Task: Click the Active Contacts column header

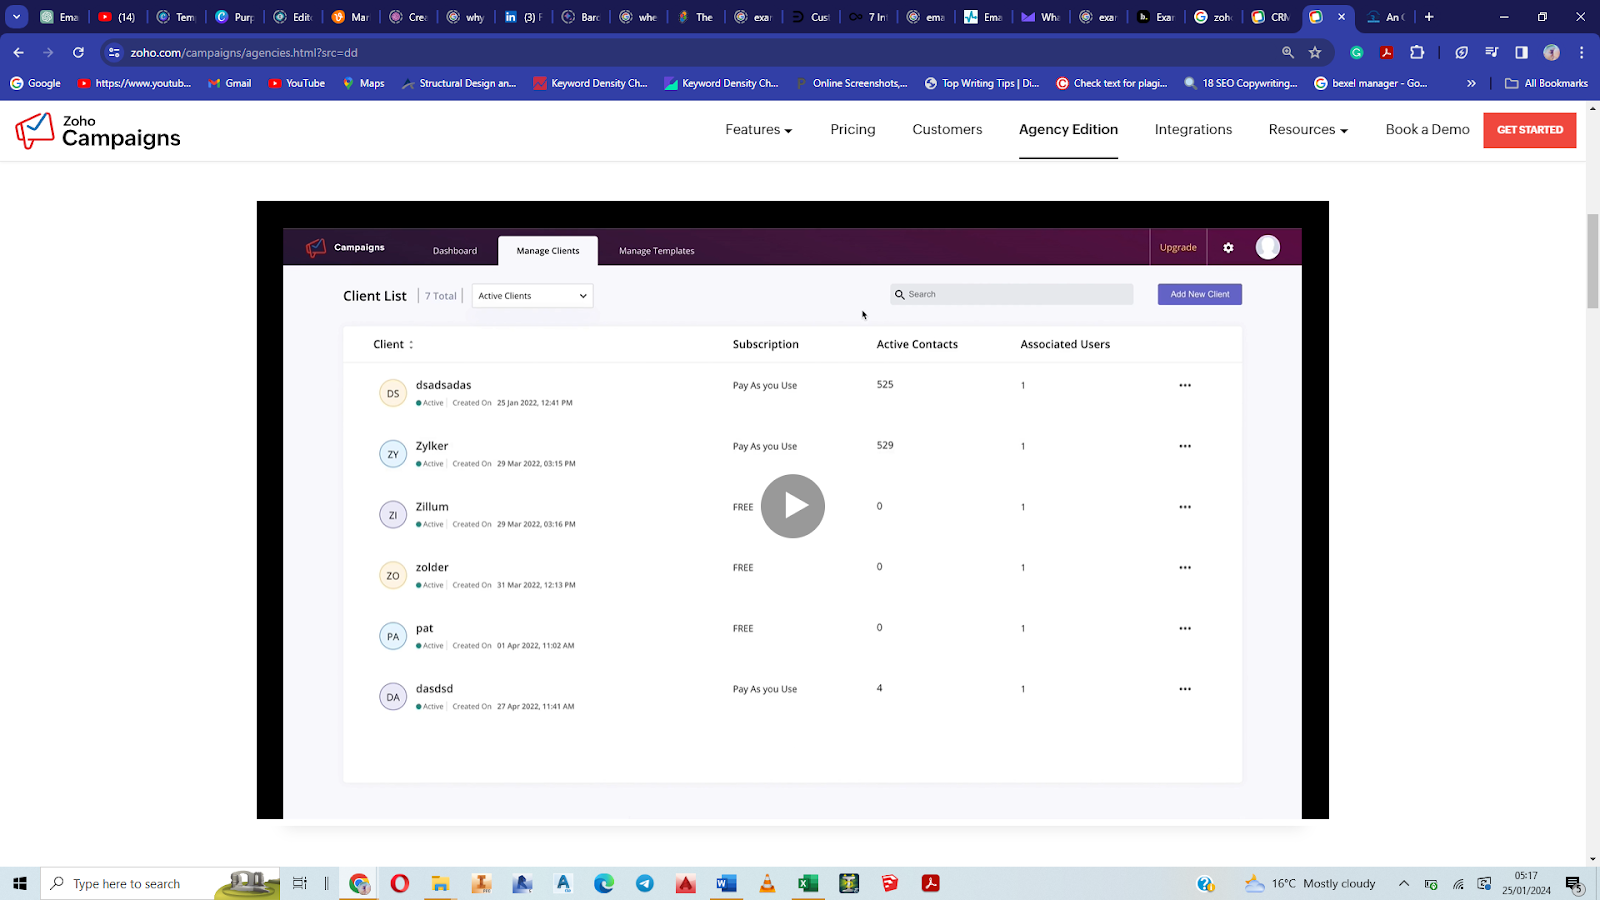Action: pos(917,344)
